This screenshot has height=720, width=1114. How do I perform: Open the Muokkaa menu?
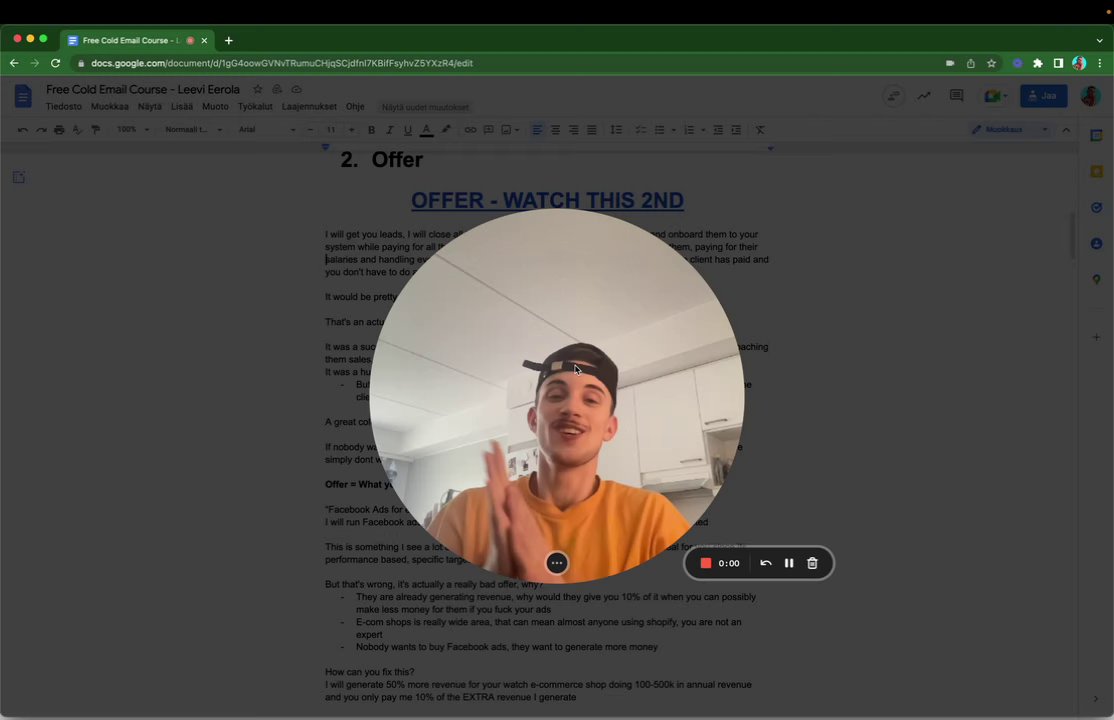[x=109, y=107]
